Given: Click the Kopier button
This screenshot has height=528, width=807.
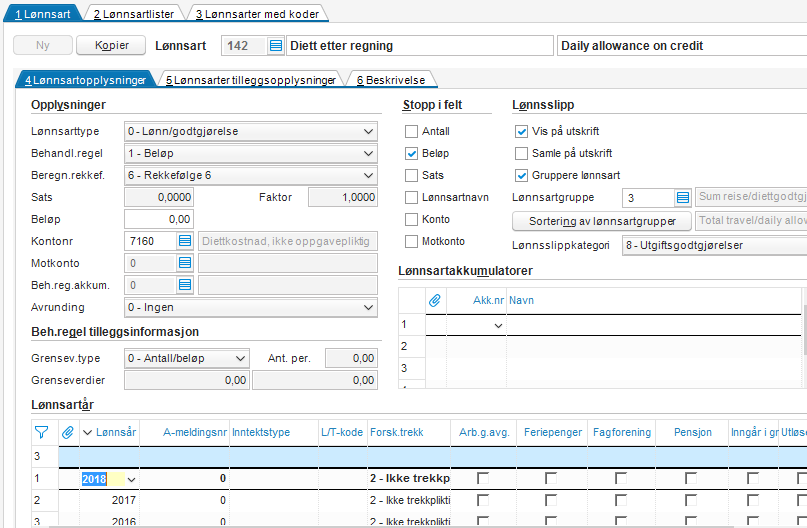Looking at the screenshot, I should tap(111, 45).
